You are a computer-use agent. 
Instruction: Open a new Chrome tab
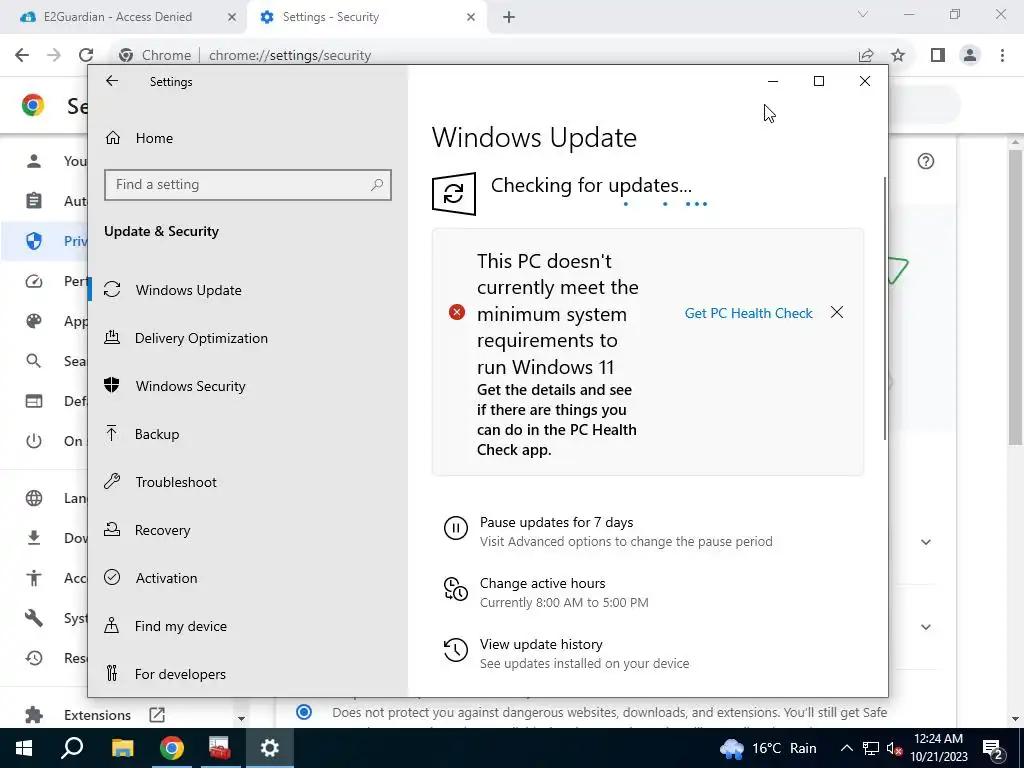point(509,18)
